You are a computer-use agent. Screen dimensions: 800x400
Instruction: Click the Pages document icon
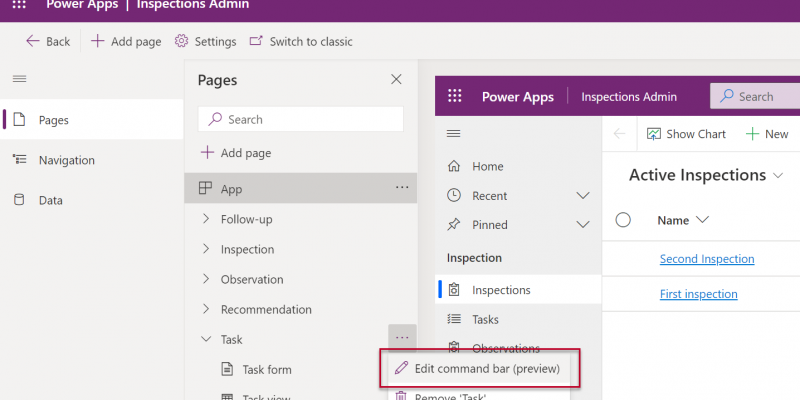coord(19,119)
